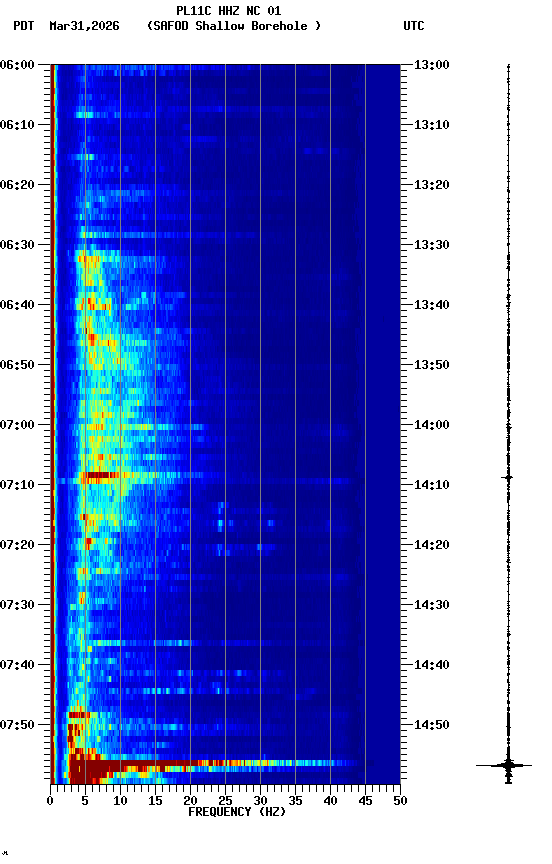This screenshot has width=552, height=864.
Task: Click the 14:40 UTC time label
Action: point(432,665)
